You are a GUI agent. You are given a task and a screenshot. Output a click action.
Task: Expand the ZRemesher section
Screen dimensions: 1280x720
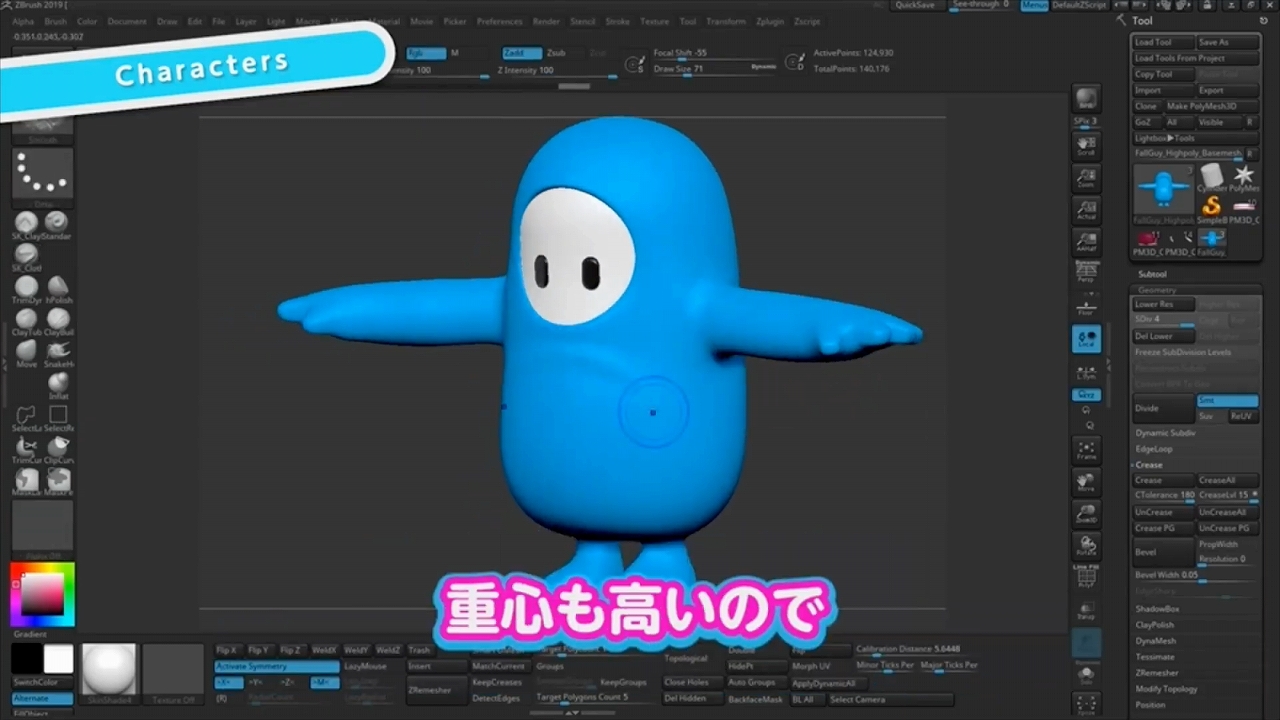1157,673
